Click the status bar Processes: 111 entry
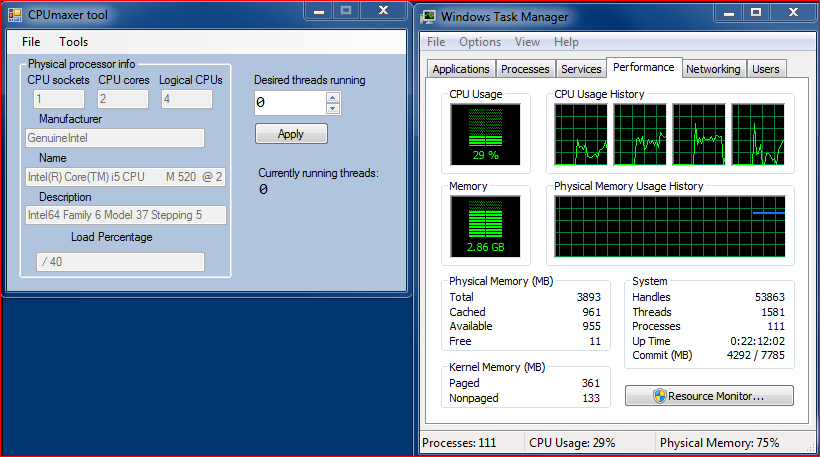 coord(459,443)
